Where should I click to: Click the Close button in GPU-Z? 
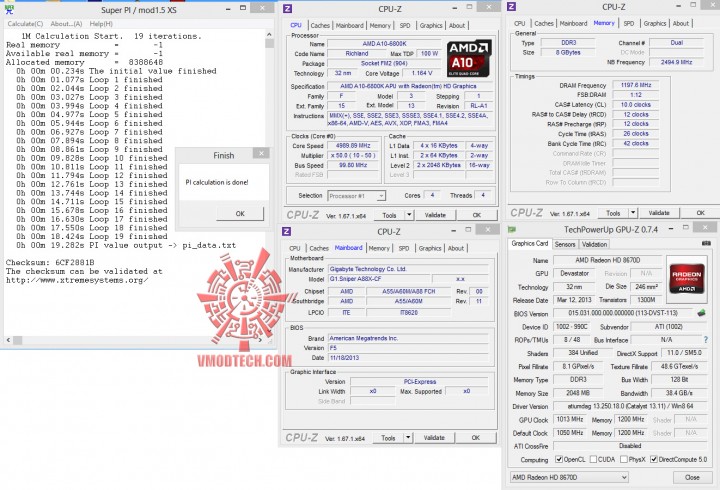click(x=692, y=478)
